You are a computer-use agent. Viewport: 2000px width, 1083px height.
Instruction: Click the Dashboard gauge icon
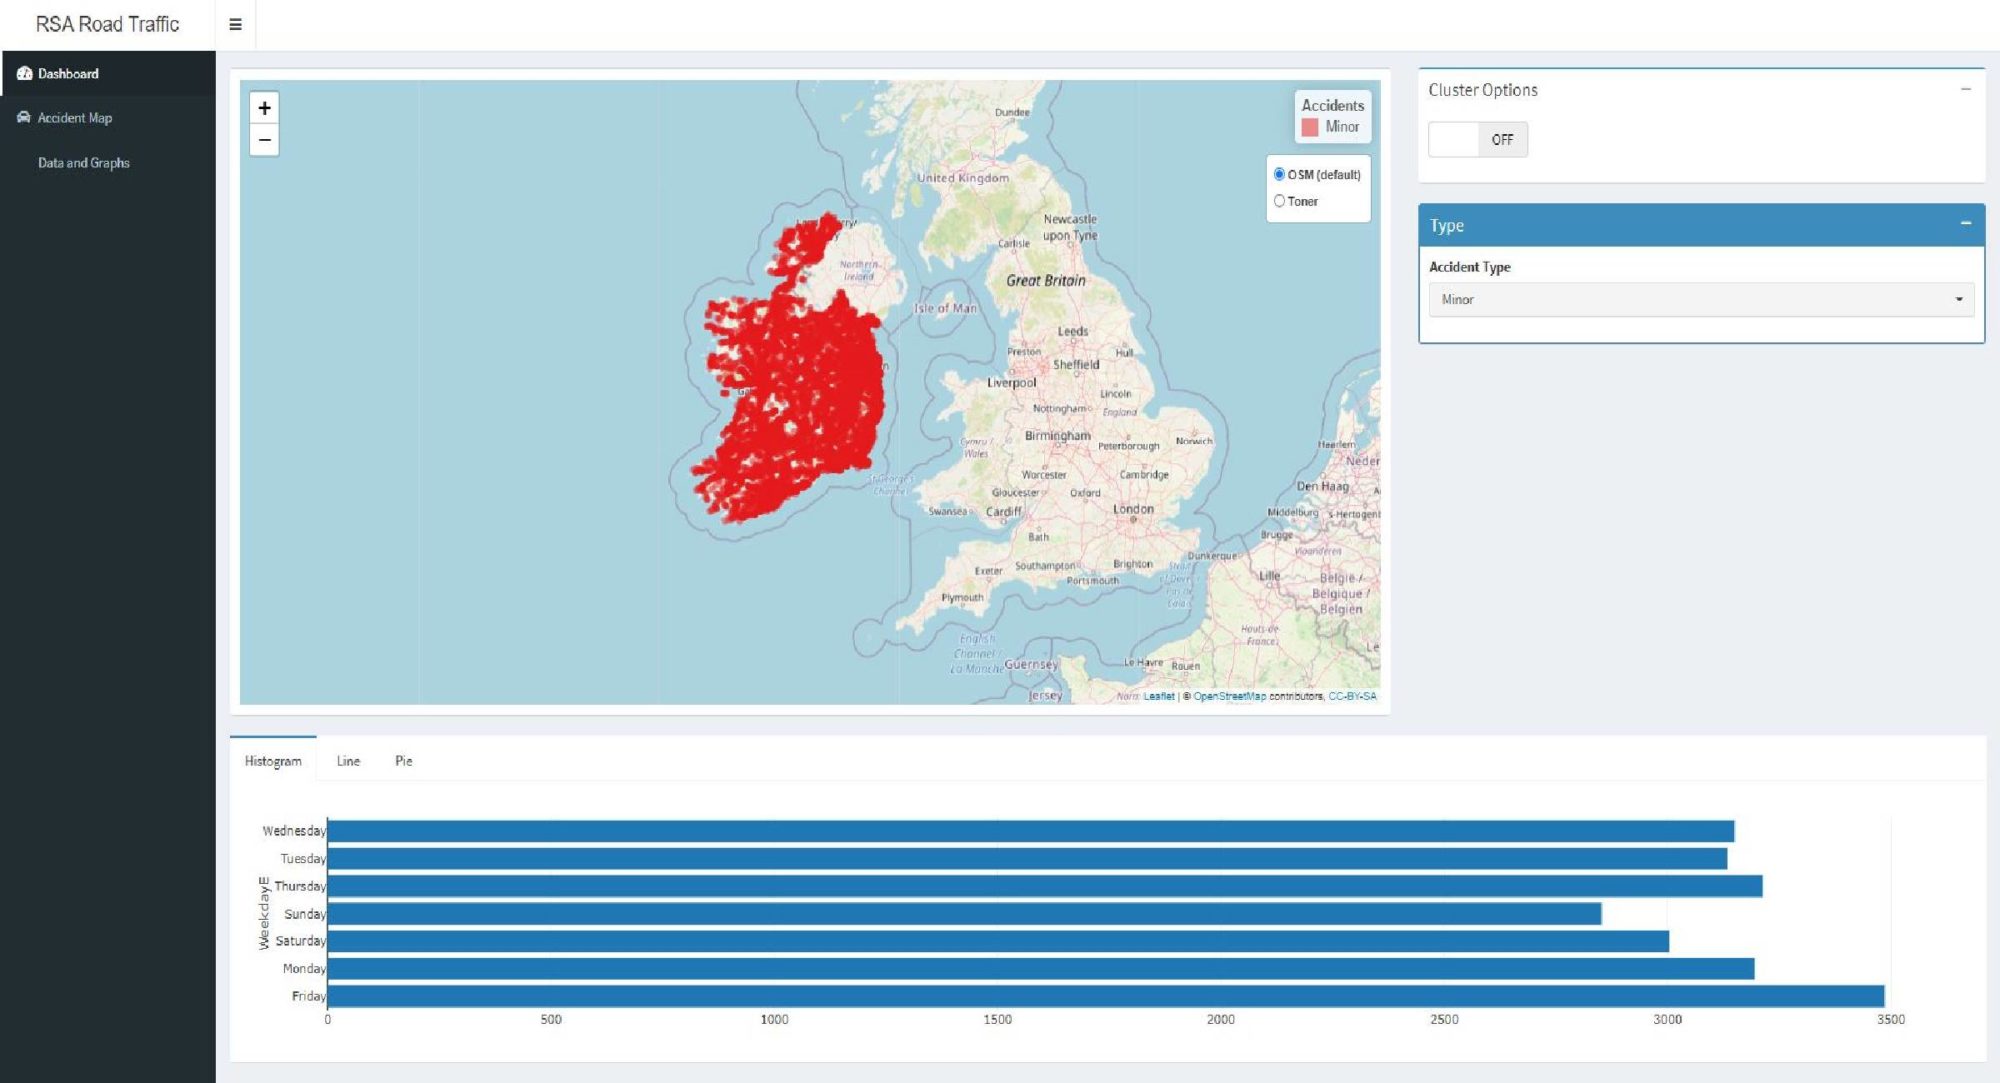[24, 73]
